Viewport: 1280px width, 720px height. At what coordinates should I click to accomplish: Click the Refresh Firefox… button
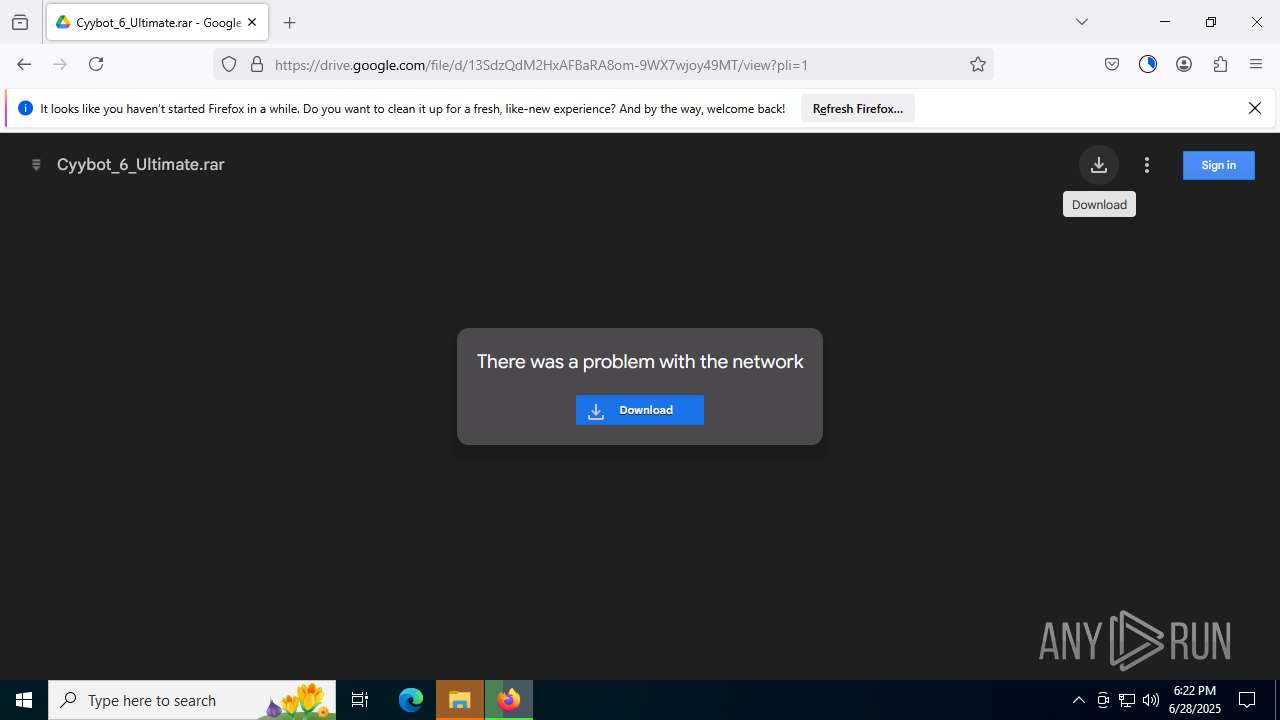[858, 108]
